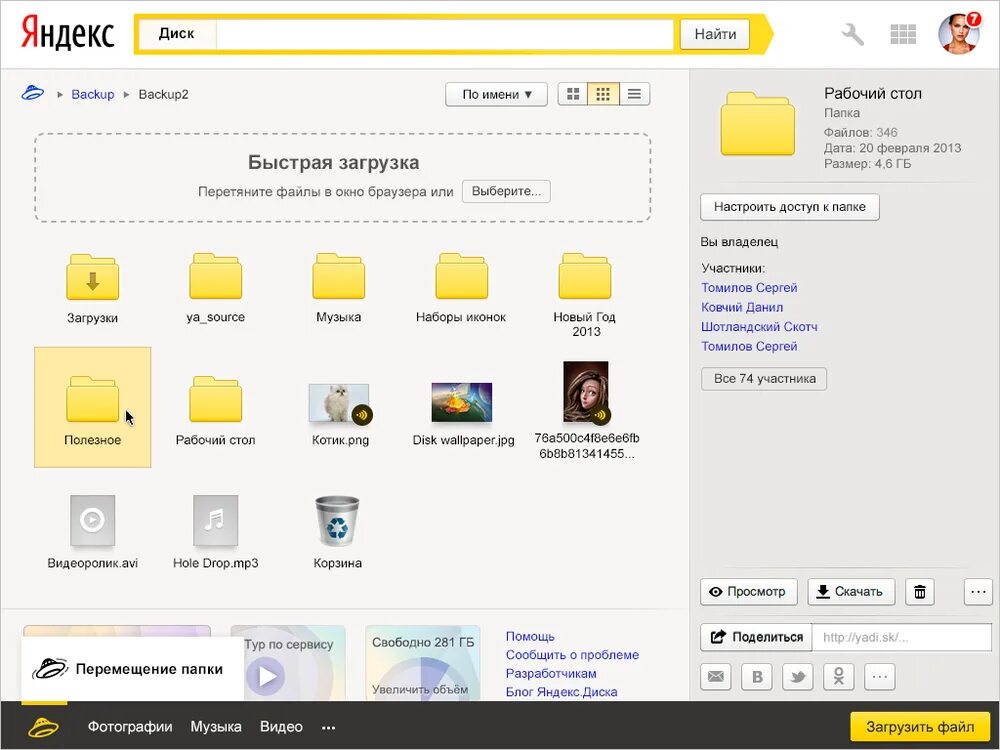Go to Backup in breadcrumbs
1000x750 pixels.
tap(92, 94)
